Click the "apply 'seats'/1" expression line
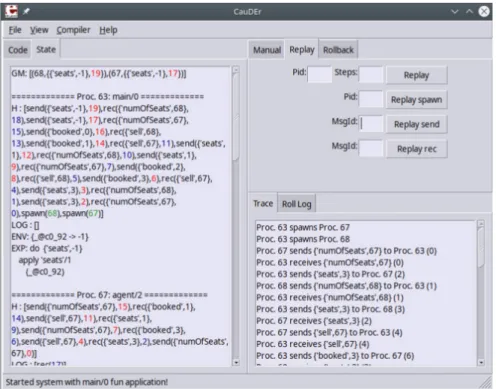The image size is (496, 389). click(45, 260)
